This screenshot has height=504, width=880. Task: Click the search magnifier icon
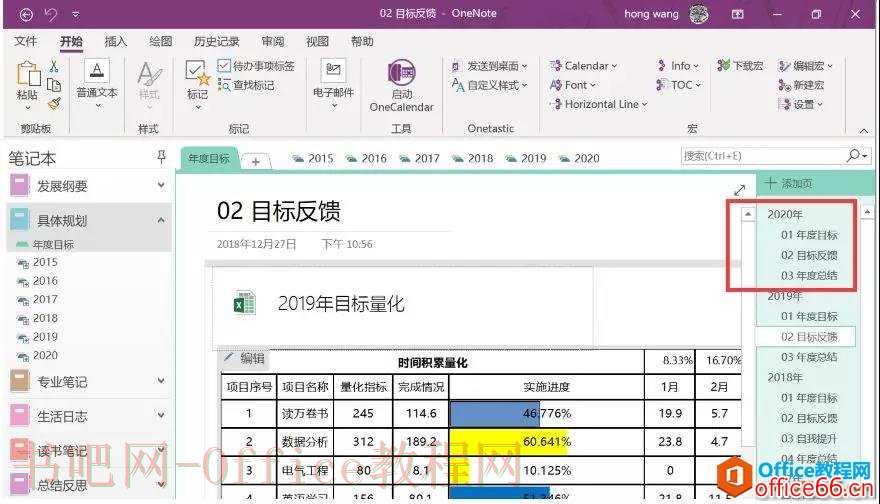point(854,155)
